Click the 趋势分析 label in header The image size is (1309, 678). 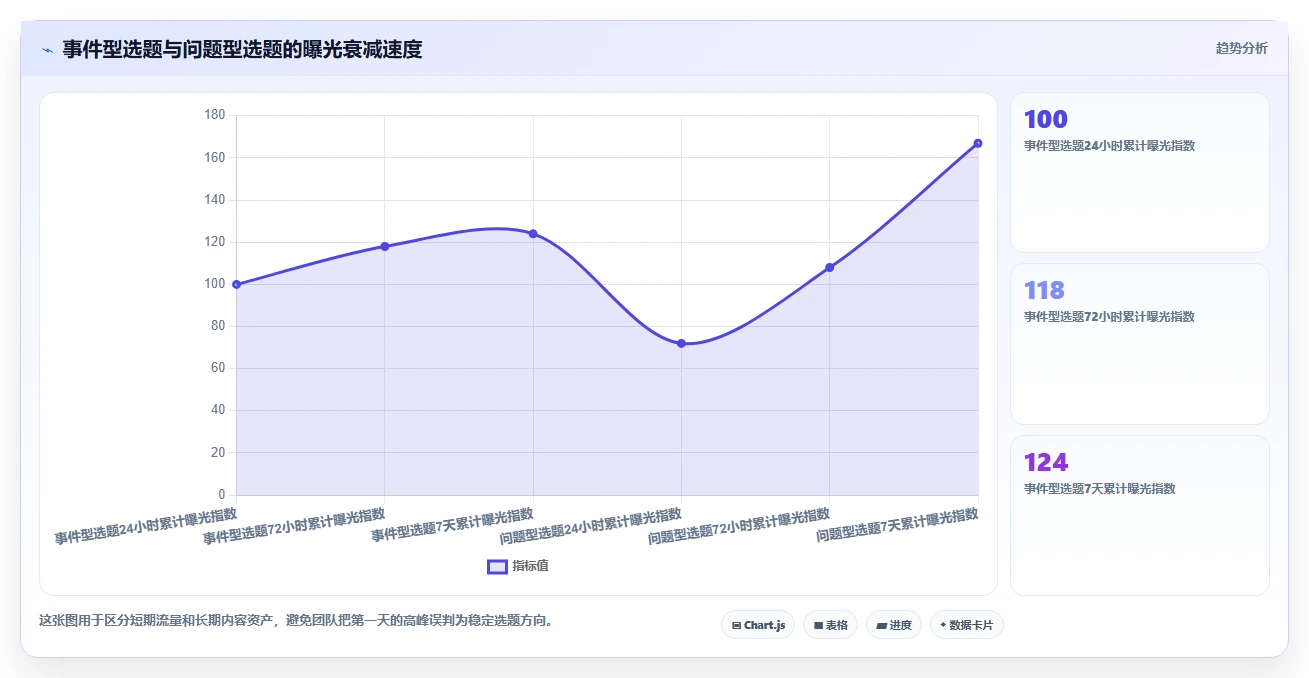pyautogui.click(x=1241, y=48)
